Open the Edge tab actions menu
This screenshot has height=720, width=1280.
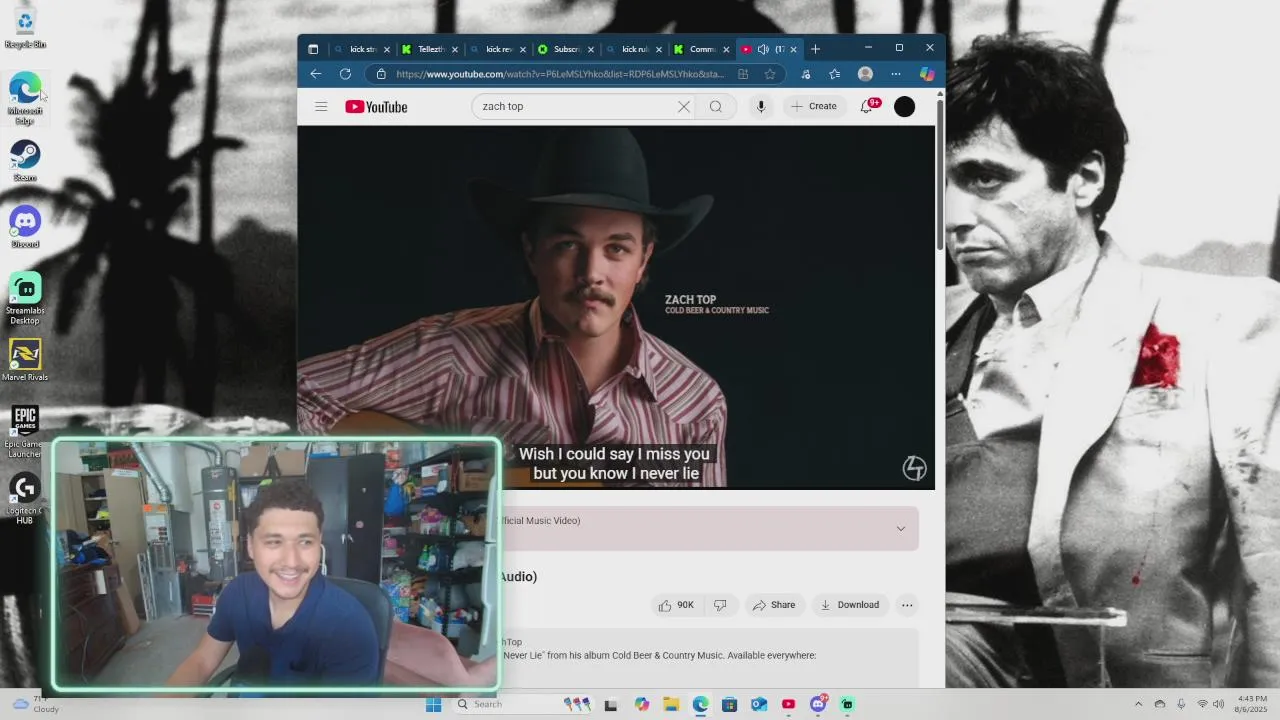pyautogui.click(x=313, y=49)
